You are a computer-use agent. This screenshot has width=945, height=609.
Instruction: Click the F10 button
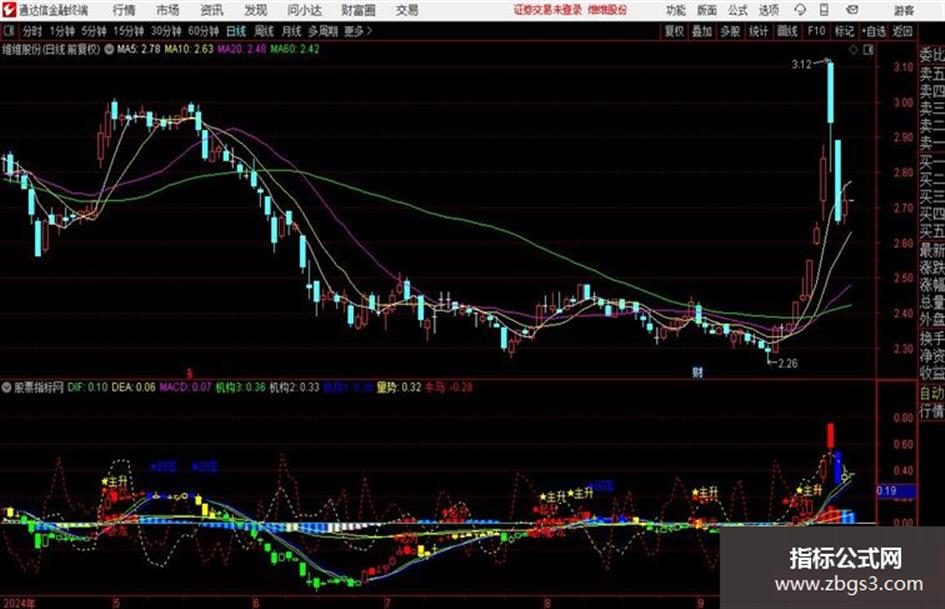pos(816,31)
